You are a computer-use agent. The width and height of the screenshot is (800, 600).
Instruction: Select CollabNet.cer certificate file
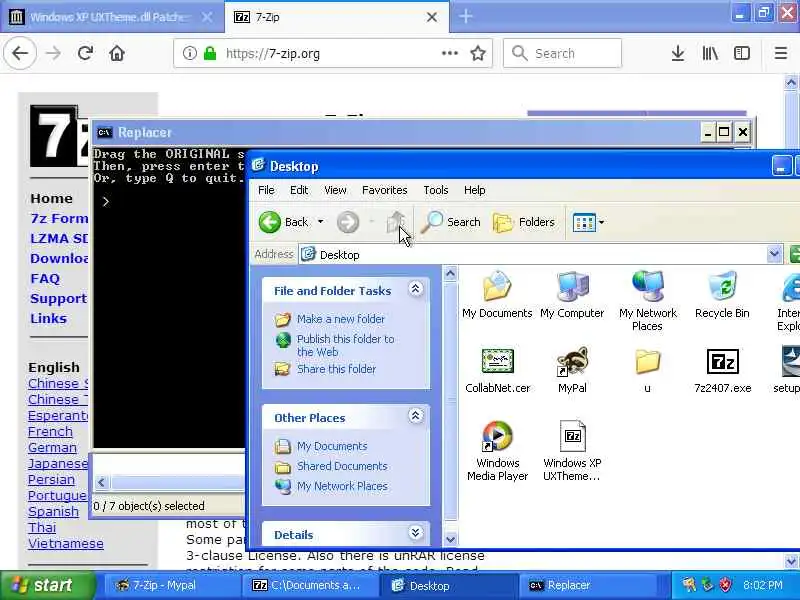pos(497,370)
